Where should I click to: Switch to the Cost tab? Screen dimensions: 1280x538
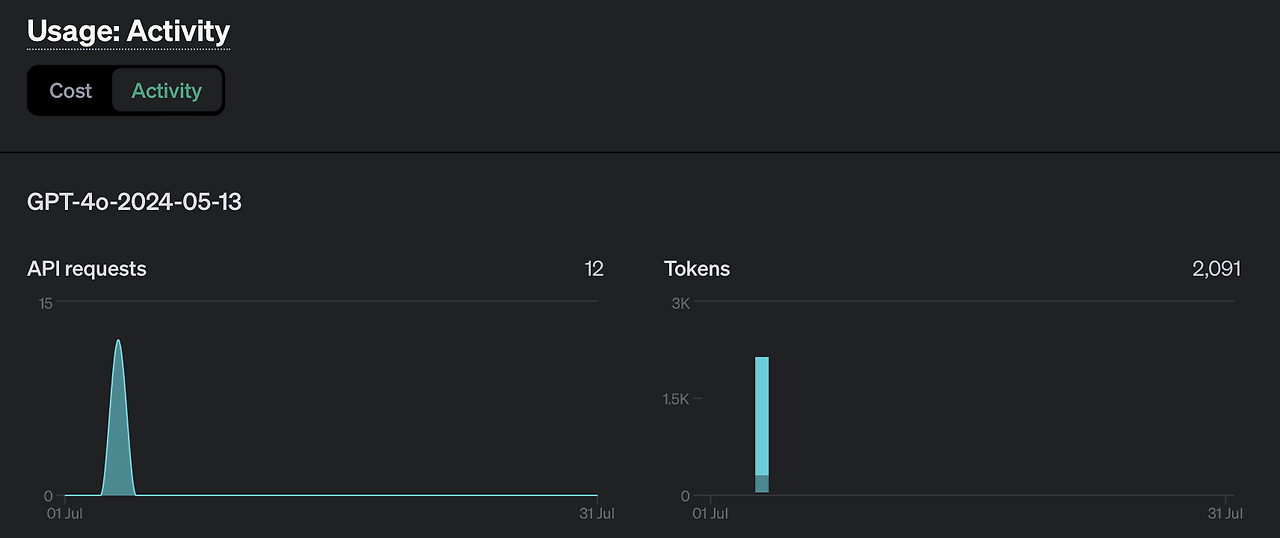click(70, 91)
